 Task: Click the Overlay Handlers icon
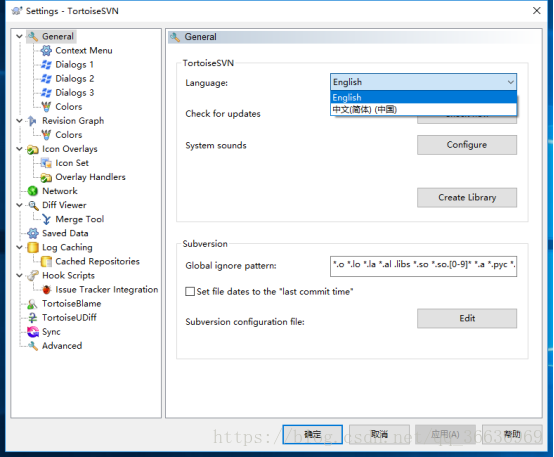click(x=46, y=177)
